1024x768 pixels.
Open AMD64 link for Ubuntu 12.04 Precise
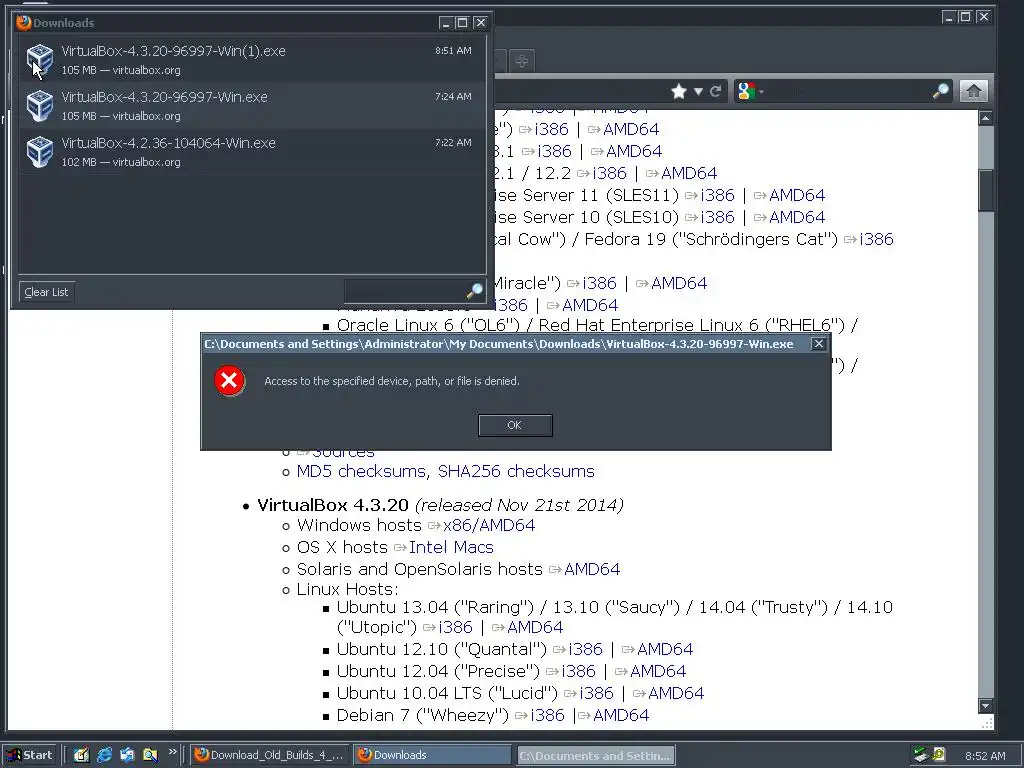click(658, 671)
